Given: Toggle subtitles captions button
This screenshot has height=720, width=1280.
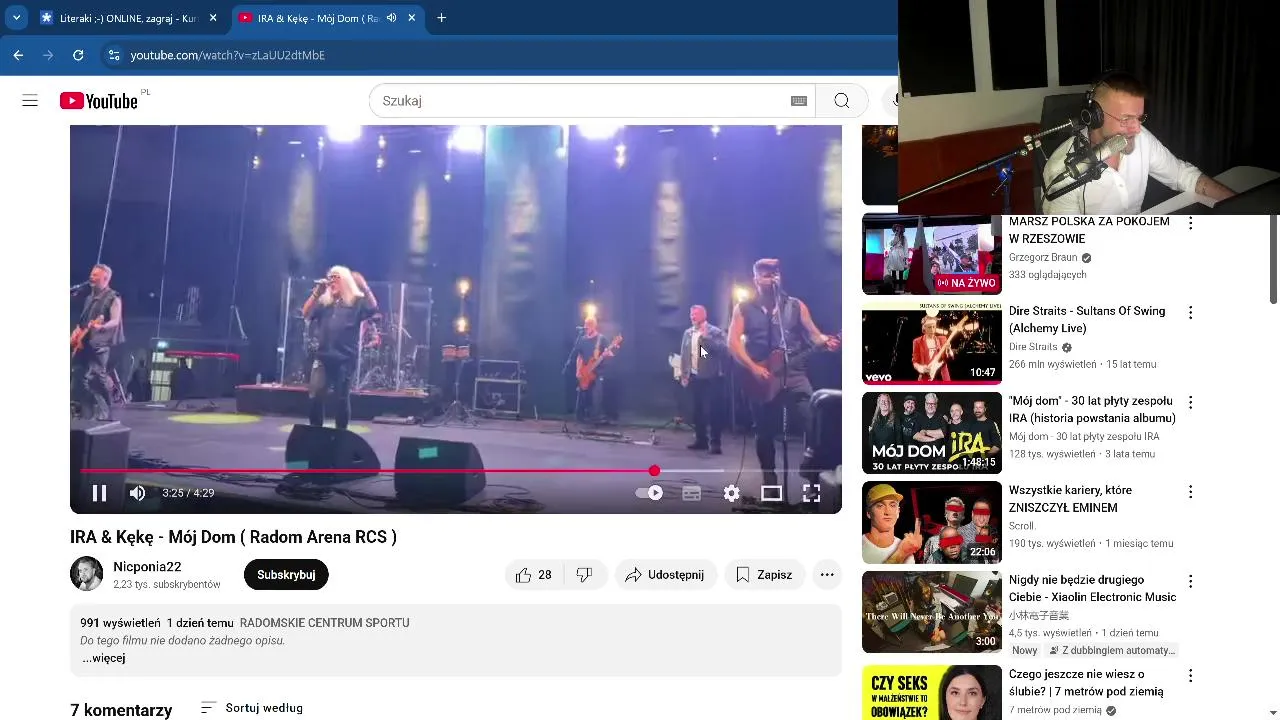Looking at the screenshot, I should point(691,493).
